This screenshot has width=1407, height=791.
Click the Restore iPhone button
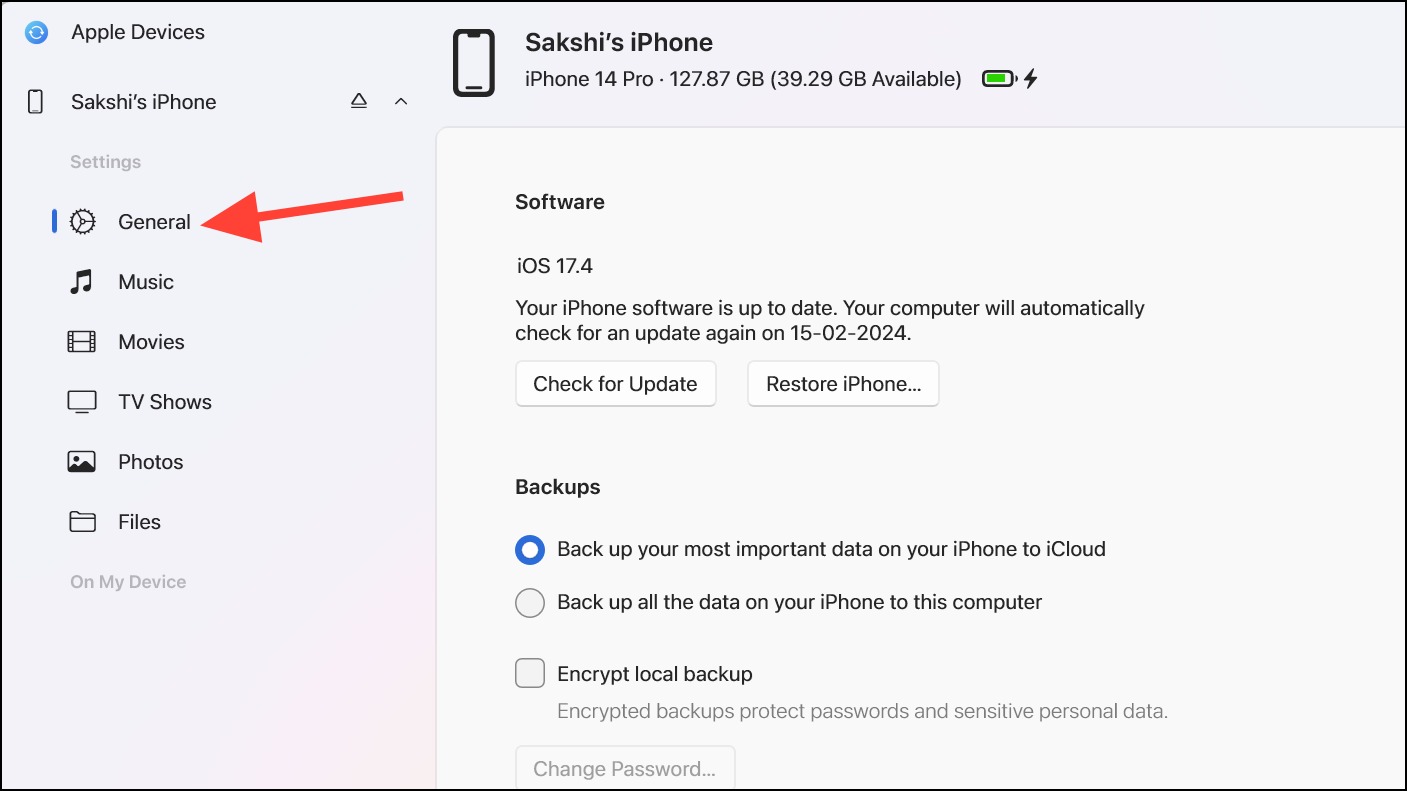tap(843, 384)
